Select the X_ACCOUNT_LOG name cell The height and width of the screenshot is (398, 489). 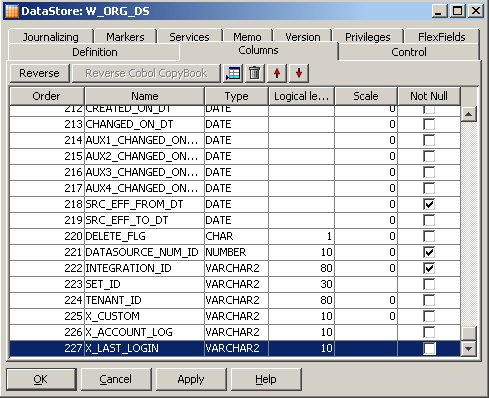point(144,332)
